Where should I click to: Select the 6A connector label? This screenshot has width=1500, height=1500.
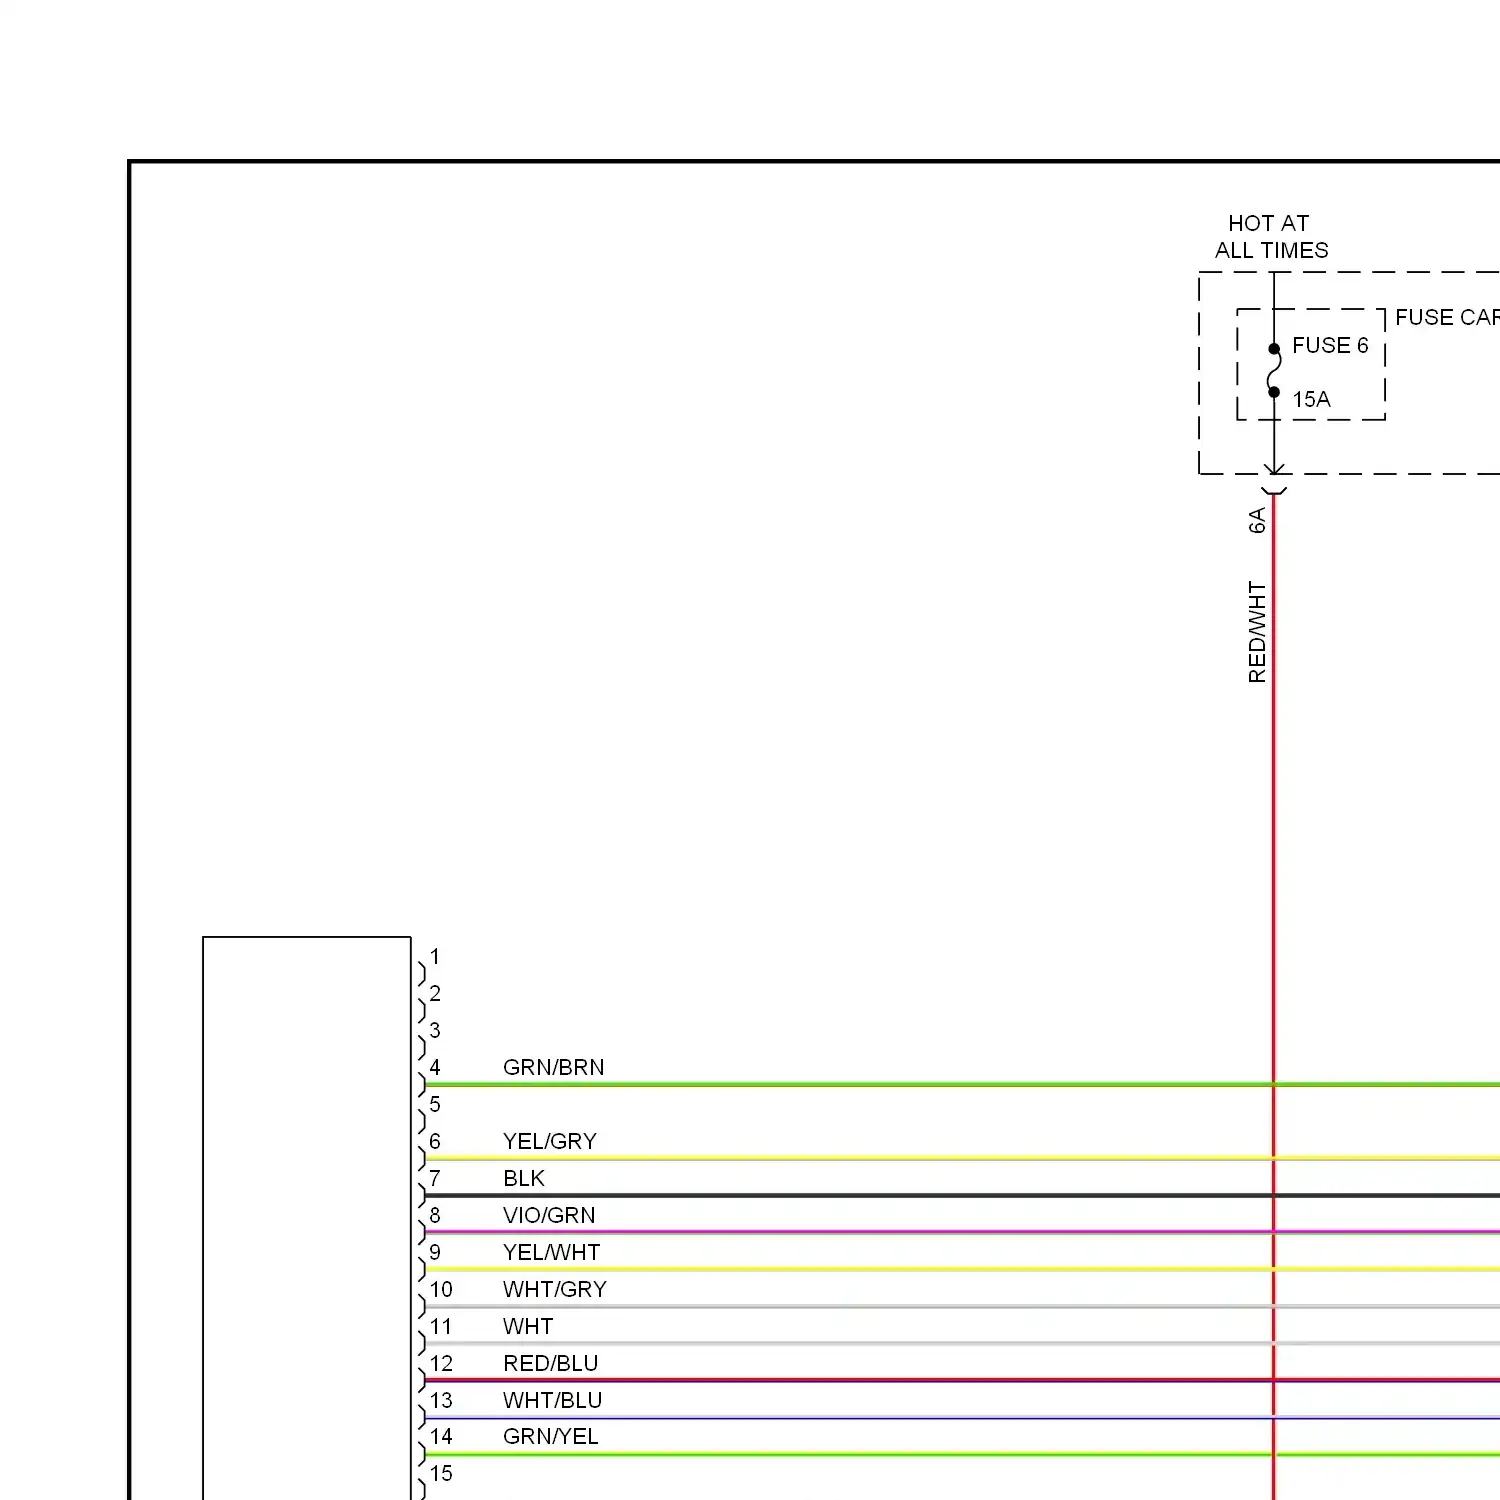tap(1257, 520)
